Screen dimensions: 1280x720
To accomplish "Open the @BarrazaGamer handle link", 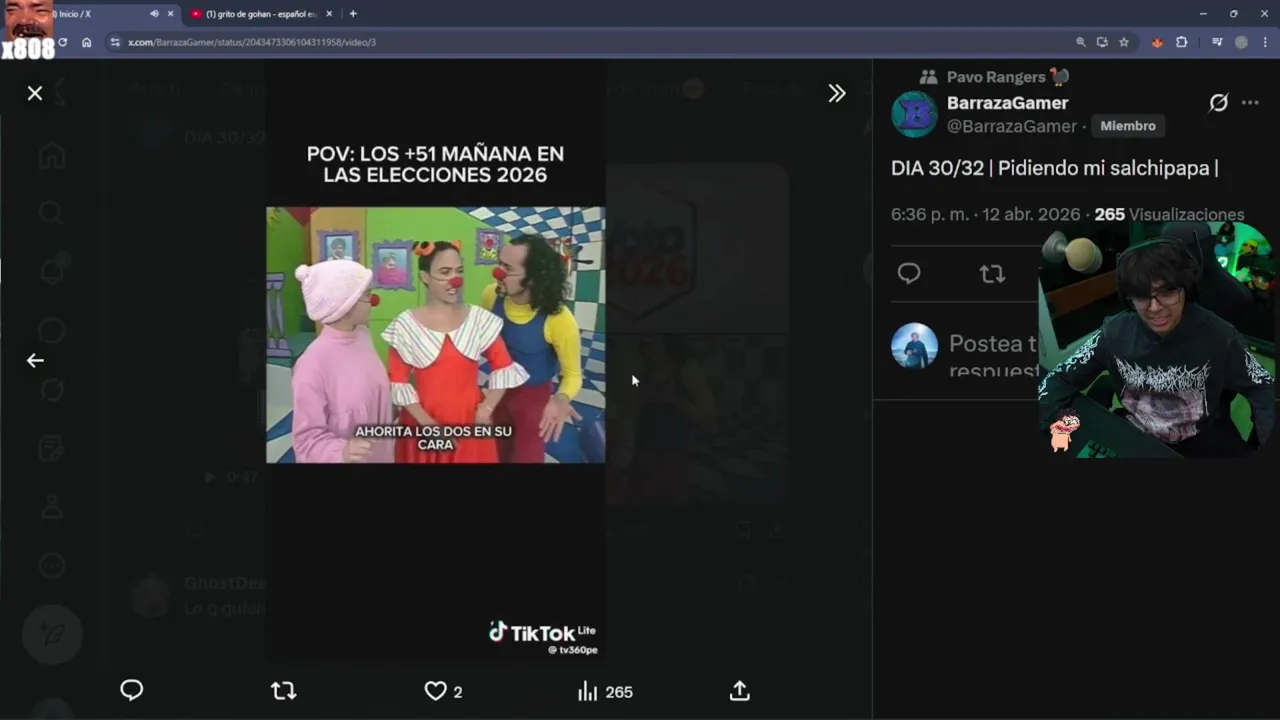I will tap(1011, 126).
